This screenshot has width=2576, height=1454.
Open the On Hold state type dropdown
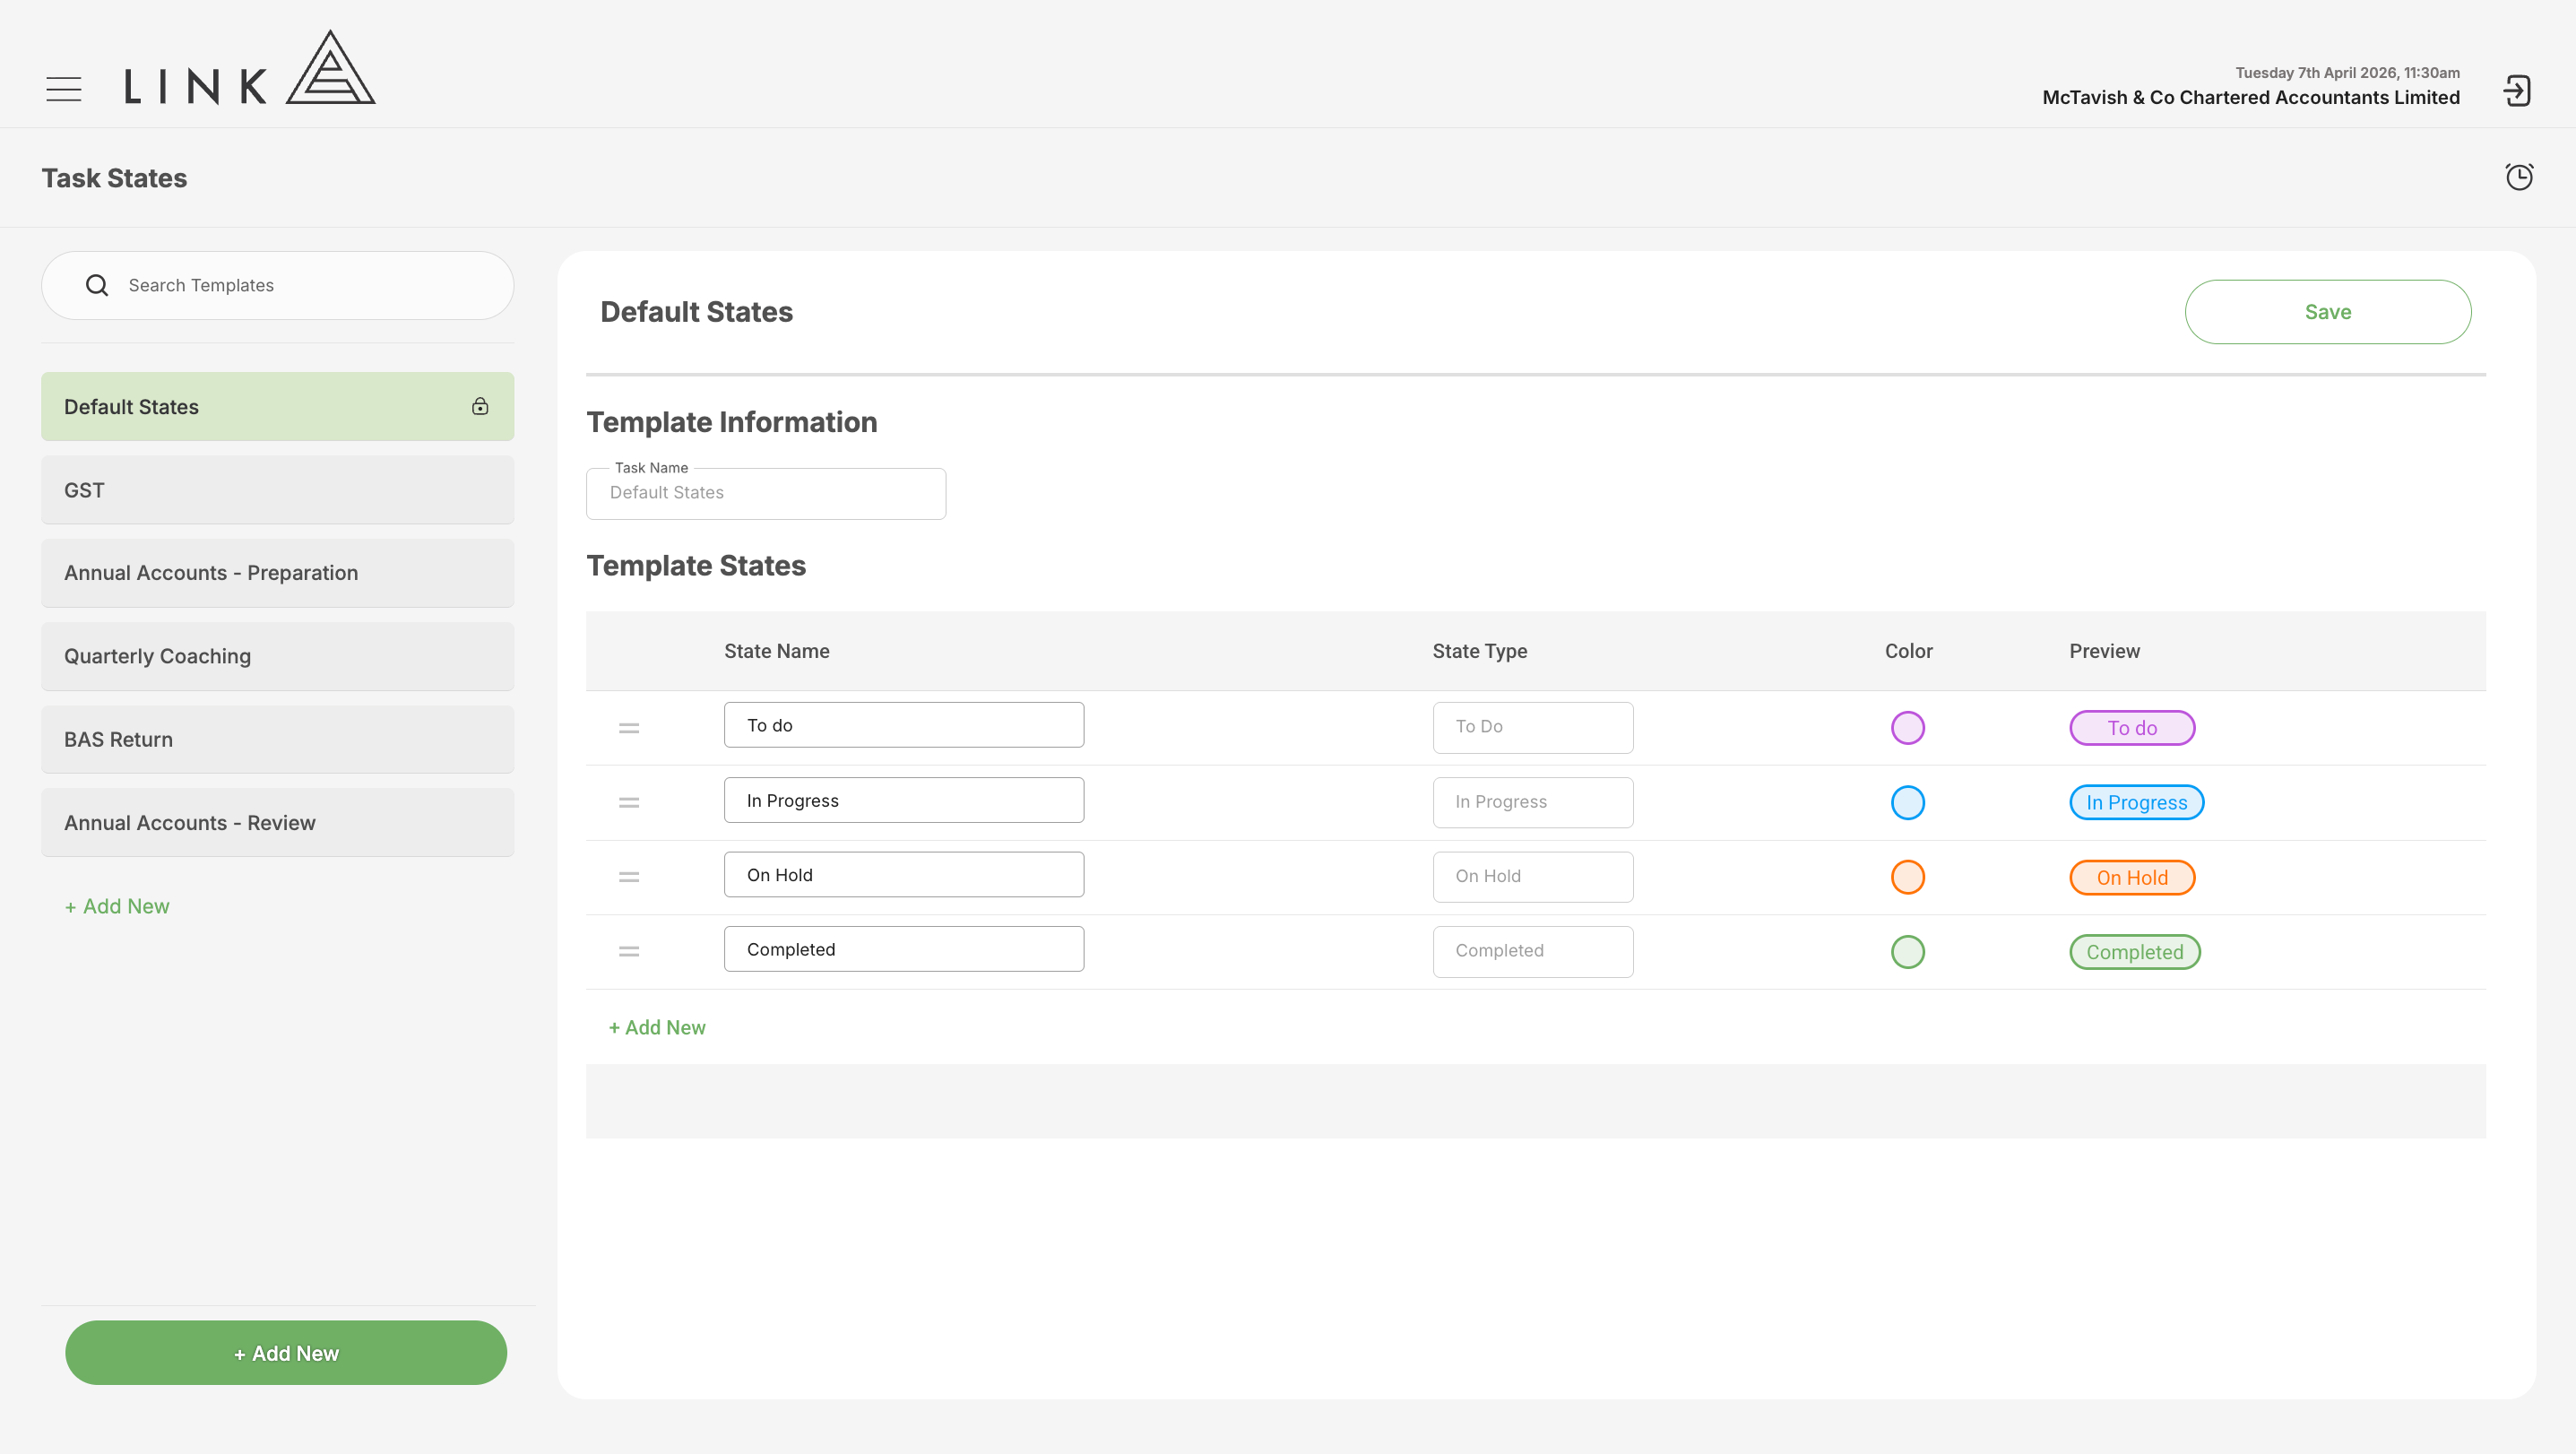point(1533,876)
